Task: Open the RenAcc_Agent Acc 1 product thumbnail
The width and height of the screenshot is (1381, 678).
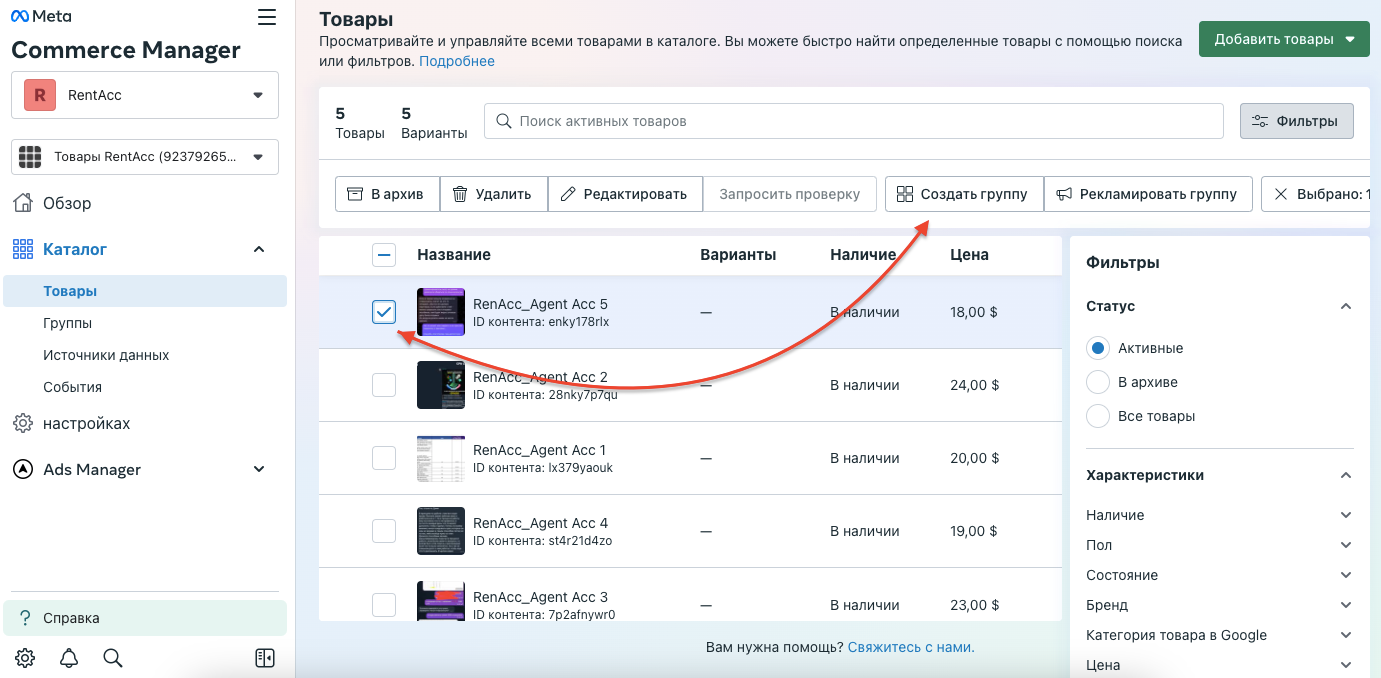Action: (441, 458)
